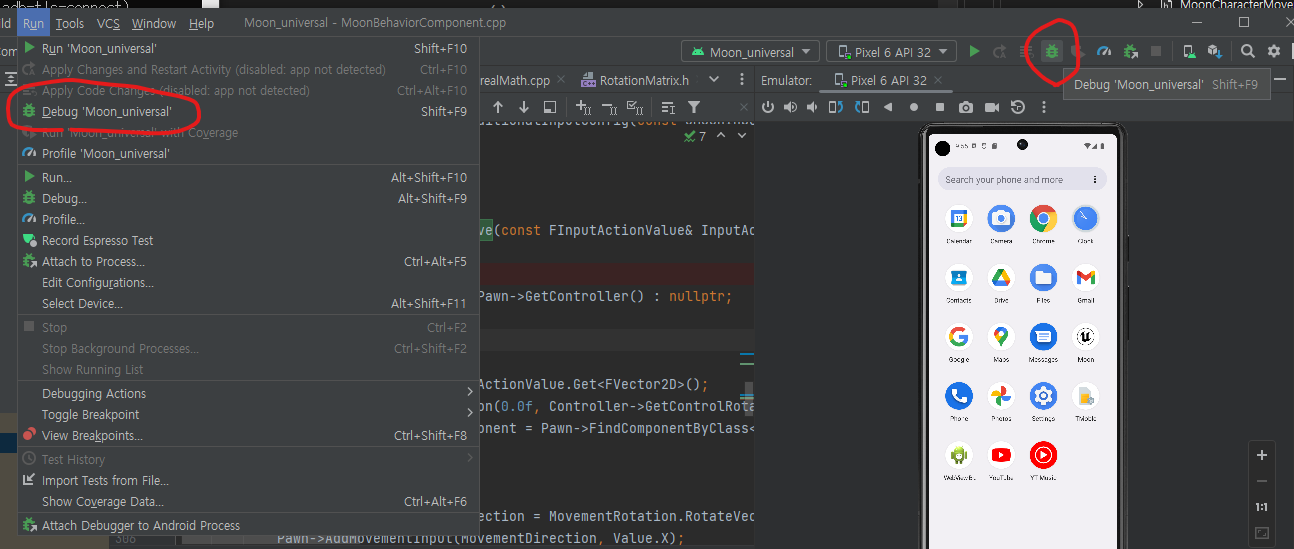Screen dimensions: 1294x549
Task: Click Run menu in the menu bar
Action: [33, 23]
